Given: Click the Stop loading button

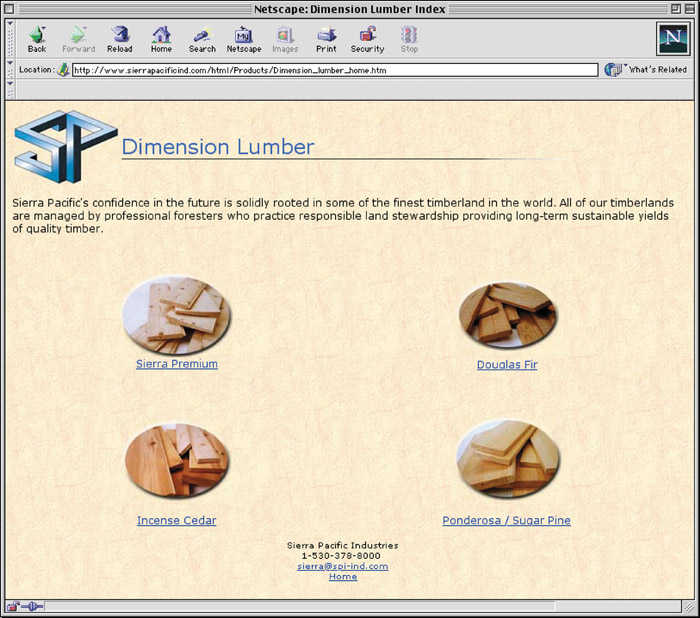Looking at the screenshot, I should [x=409, y=40].
